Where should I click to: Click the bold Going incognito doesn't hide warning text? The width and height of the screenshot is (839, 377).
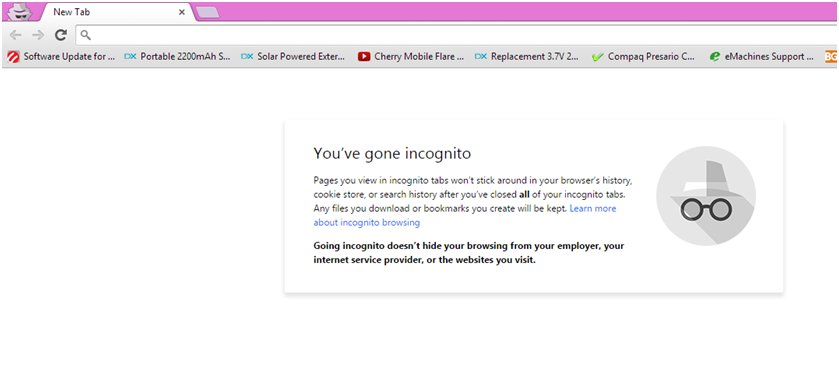pos(469,253)
